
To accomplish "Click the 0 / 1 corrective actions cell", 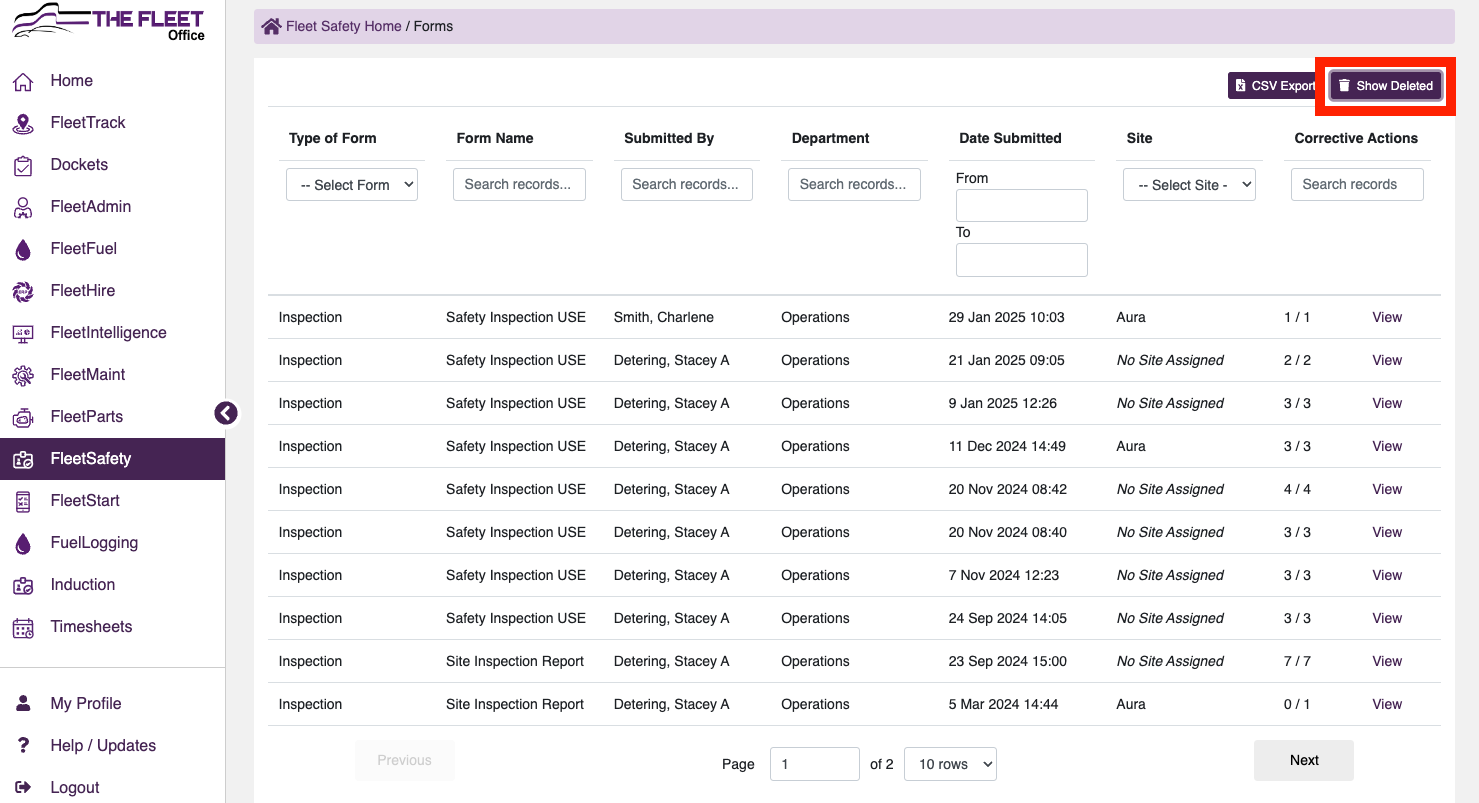I will click(x=1297, y=705).
